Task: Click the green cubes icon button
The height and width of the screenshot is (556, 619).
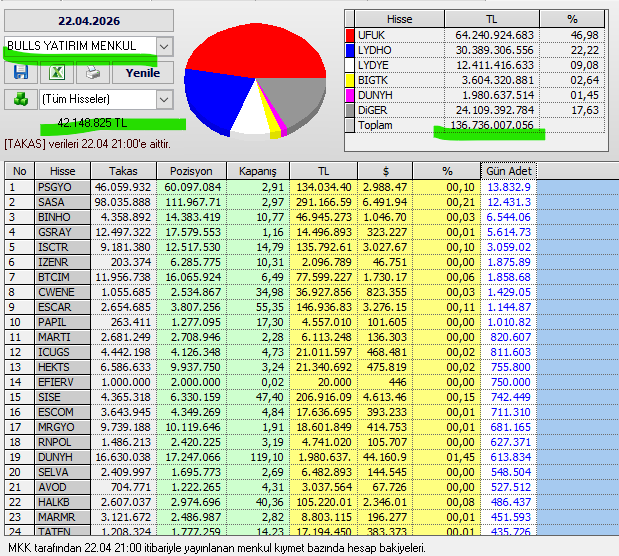Action: (x=21, y=99)
